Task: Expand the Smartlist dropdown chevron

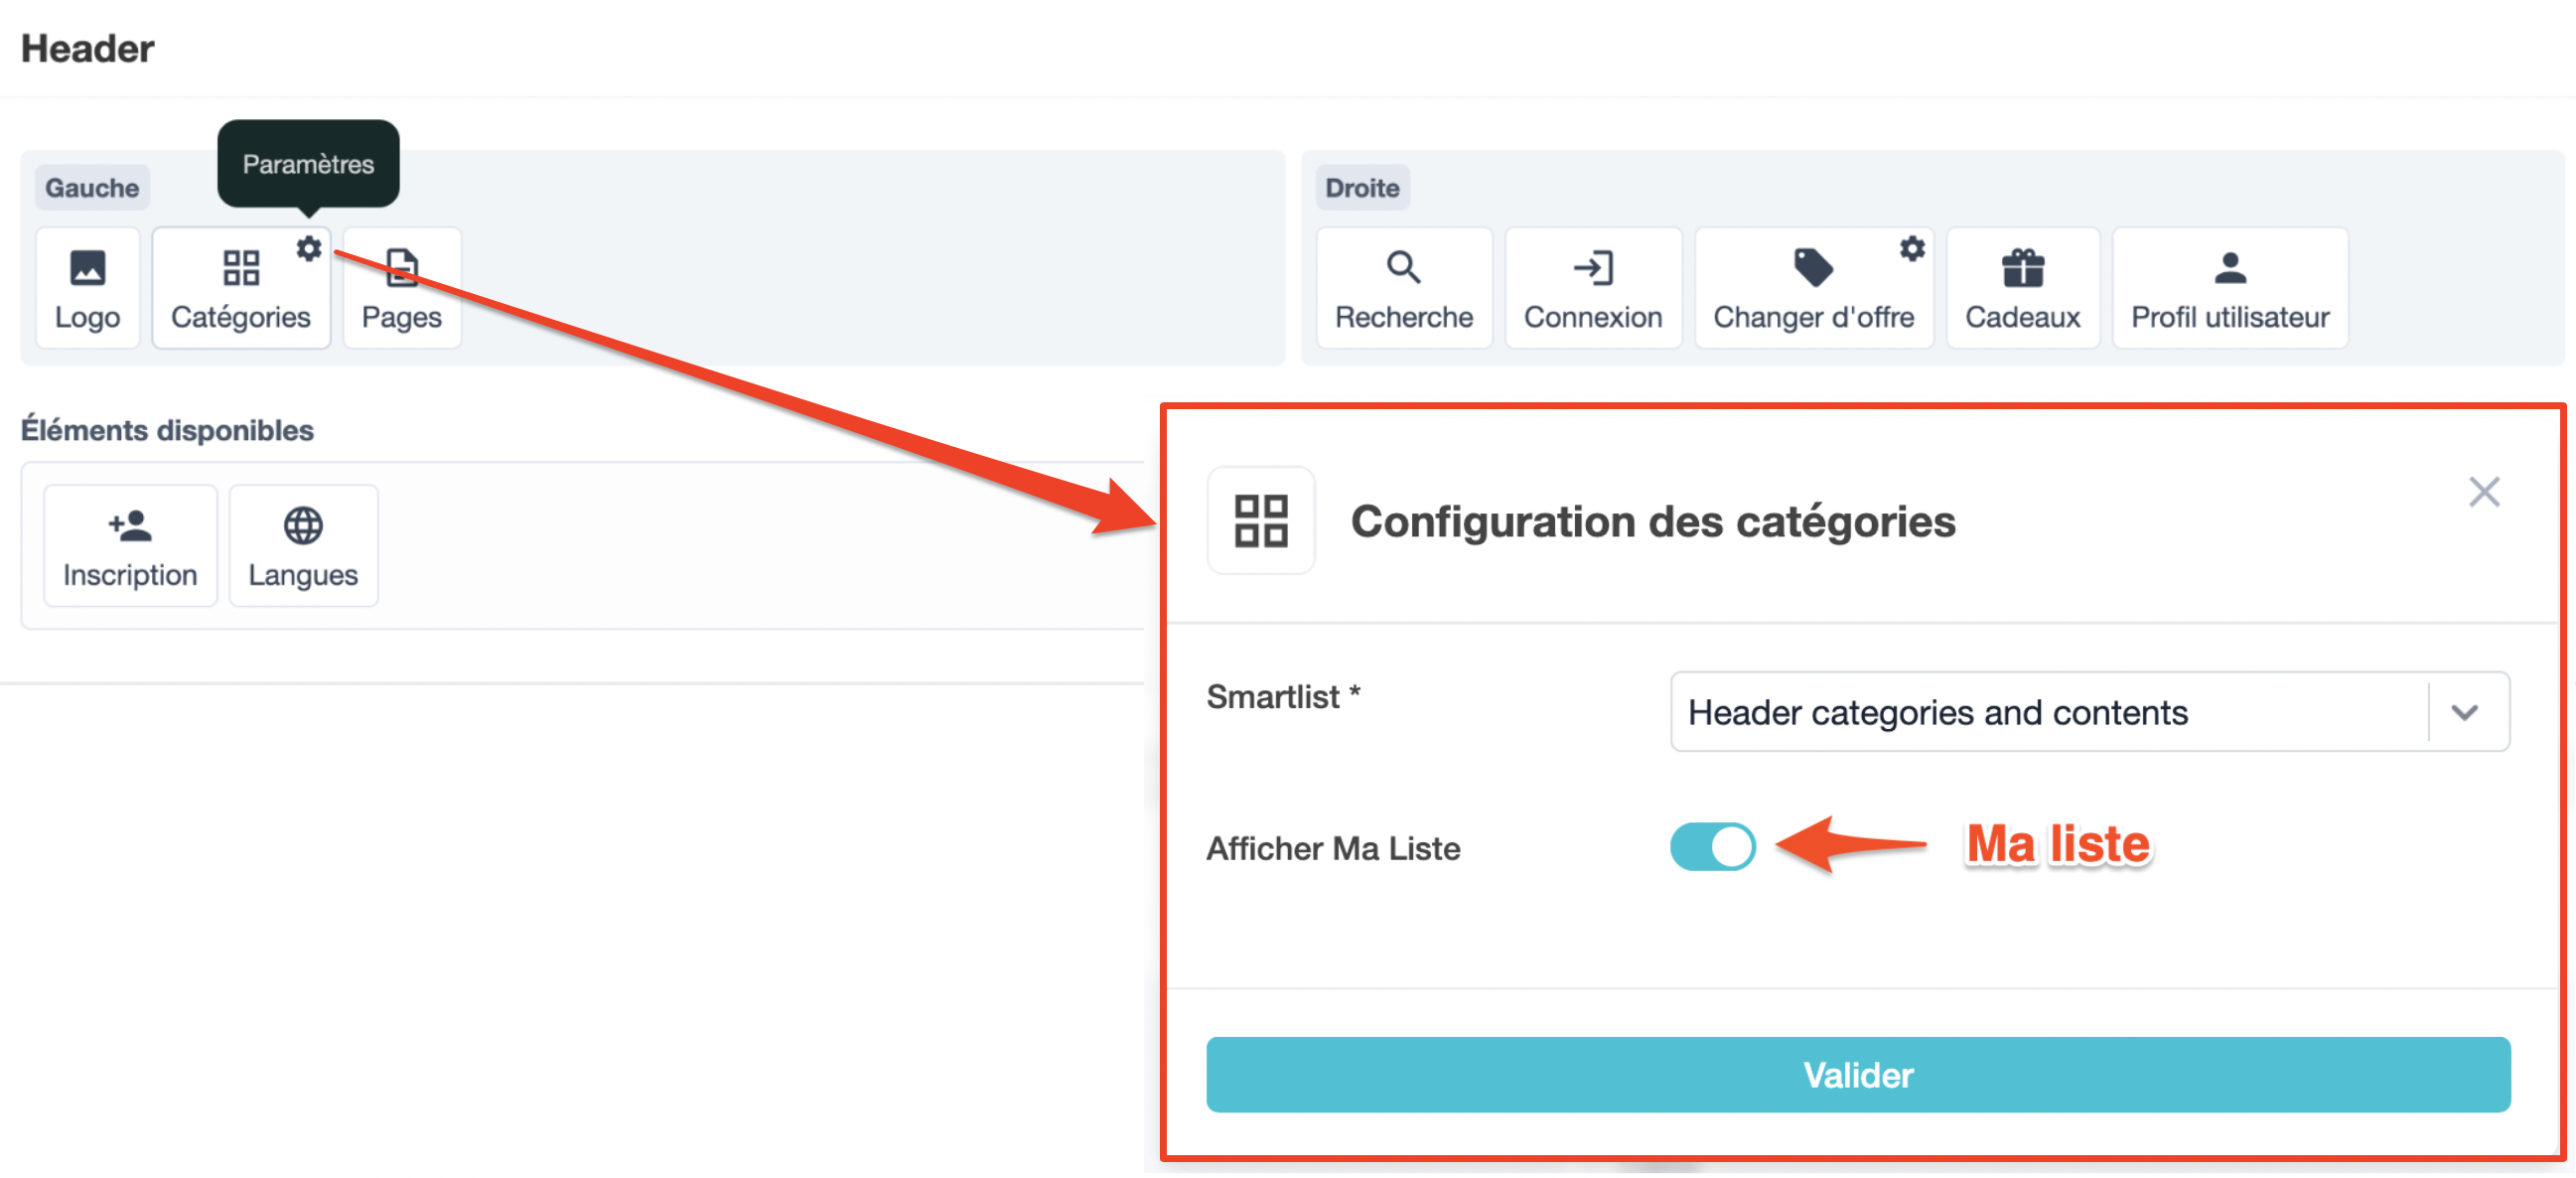Action: (2464, 712)
